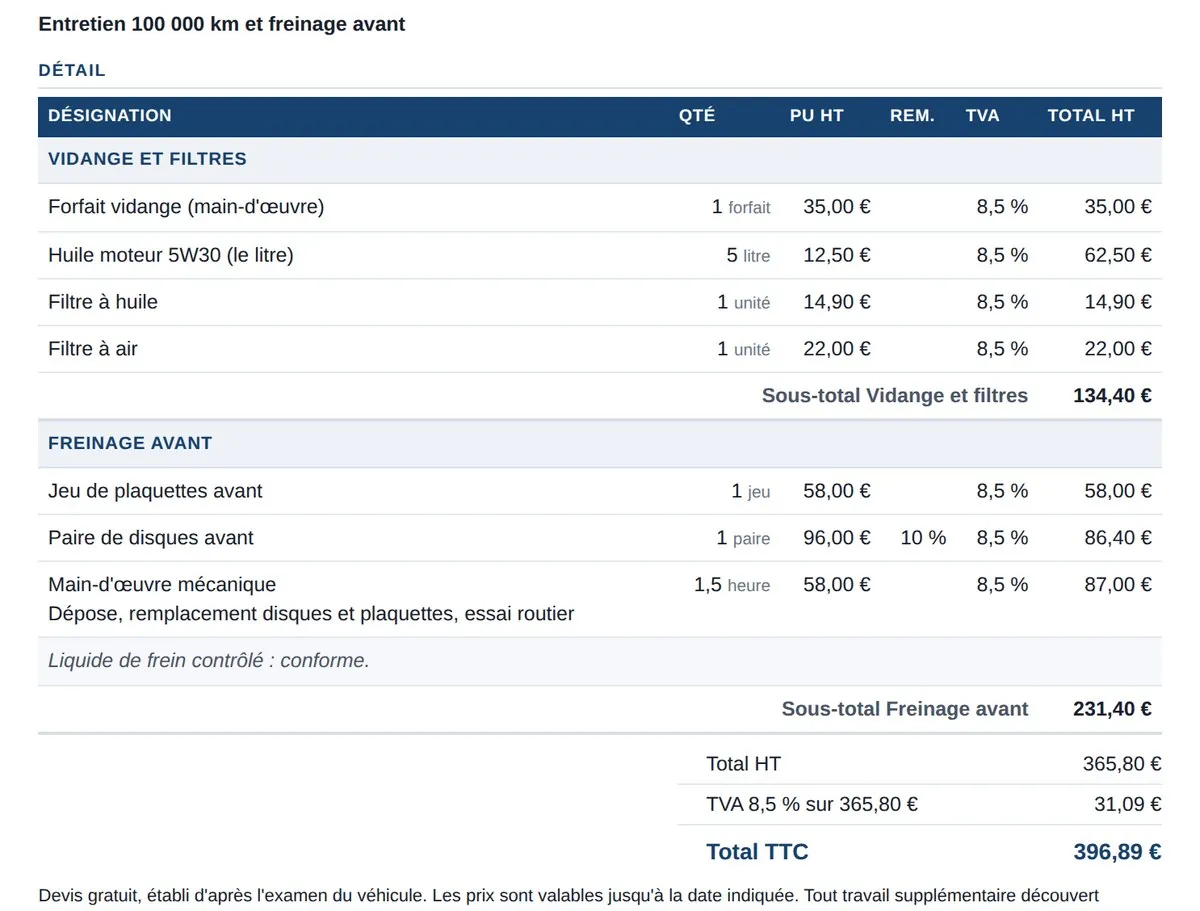Select the "134,40 €" subtotal amount

point(1112,396)
